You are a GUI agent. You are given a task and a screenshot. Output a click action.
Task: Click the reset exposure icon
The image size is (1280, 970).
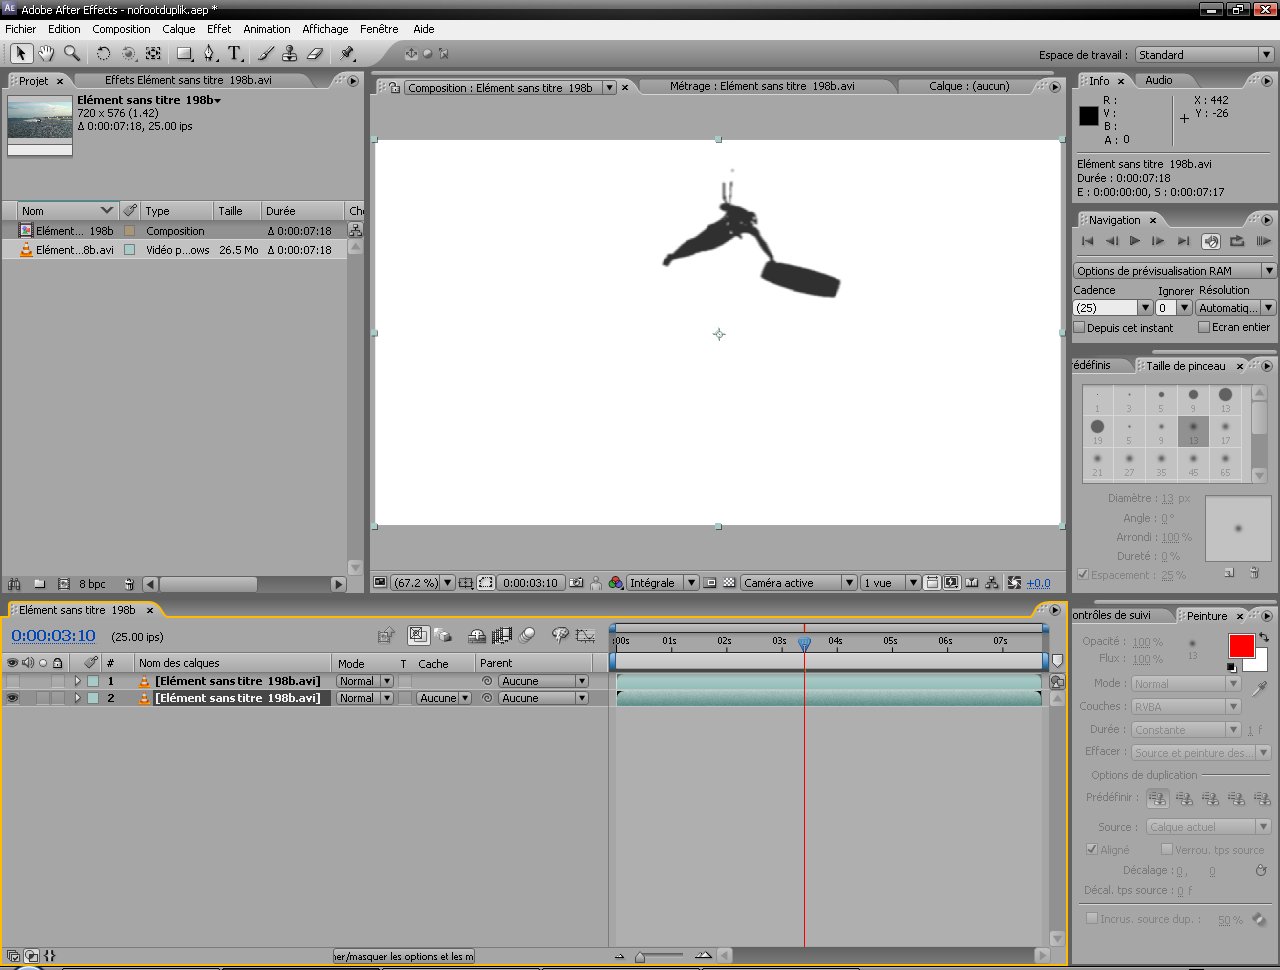[1015, 583]
